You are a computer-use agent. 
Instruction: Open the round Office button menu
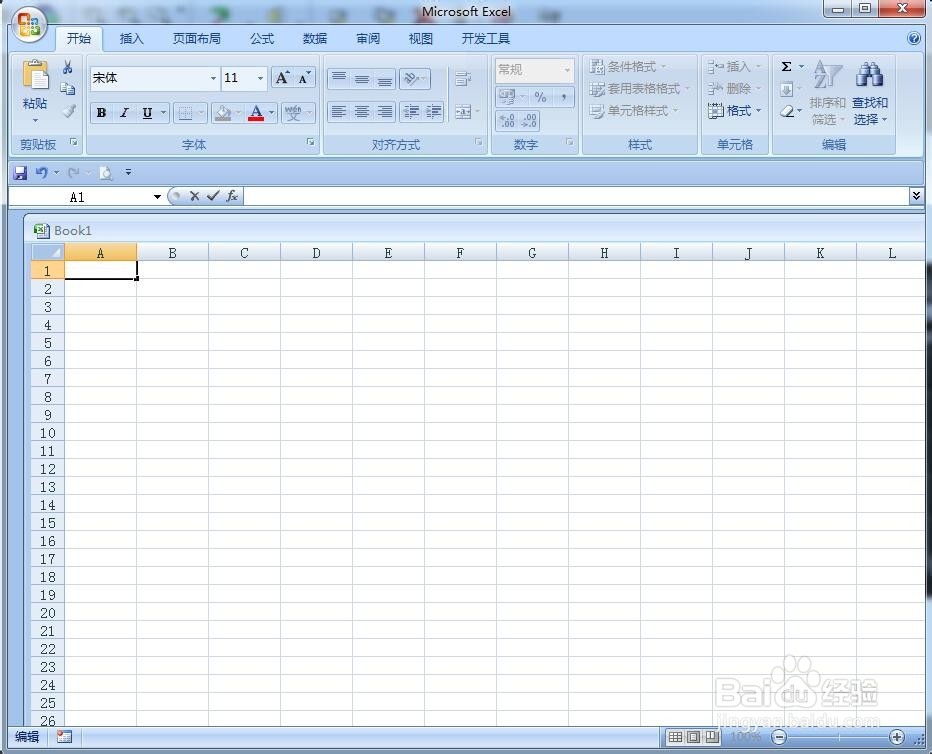[x=29, y=25]
